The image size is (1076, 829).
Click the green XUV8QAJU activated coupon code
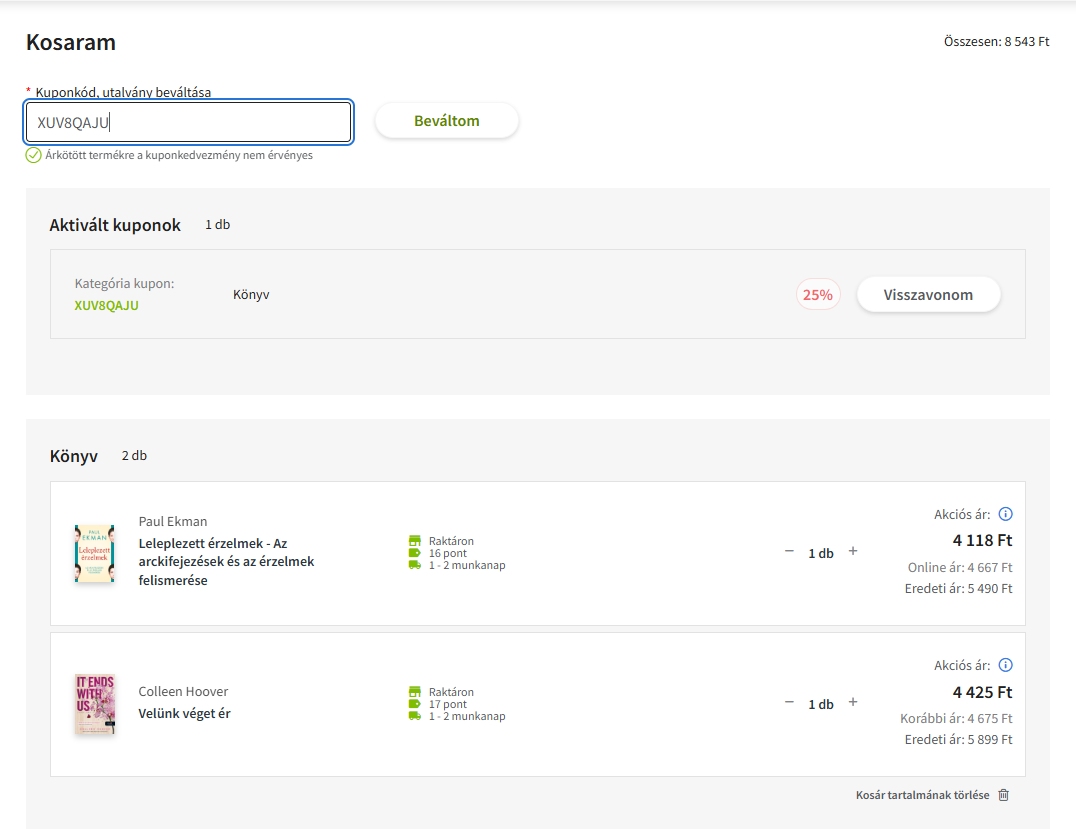pos(106,306)
